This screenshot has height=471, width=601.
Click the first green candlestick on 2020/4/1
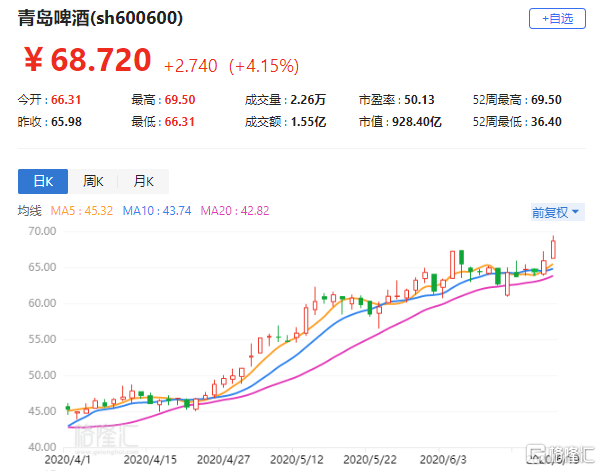point(68,409)
